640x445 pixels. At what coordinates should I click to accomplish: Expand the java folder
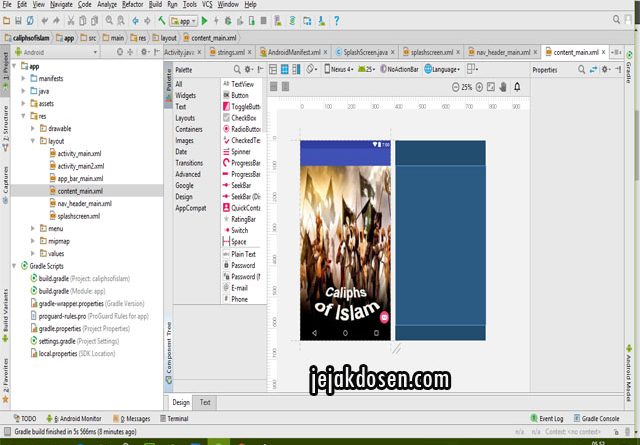click(24, 91)
